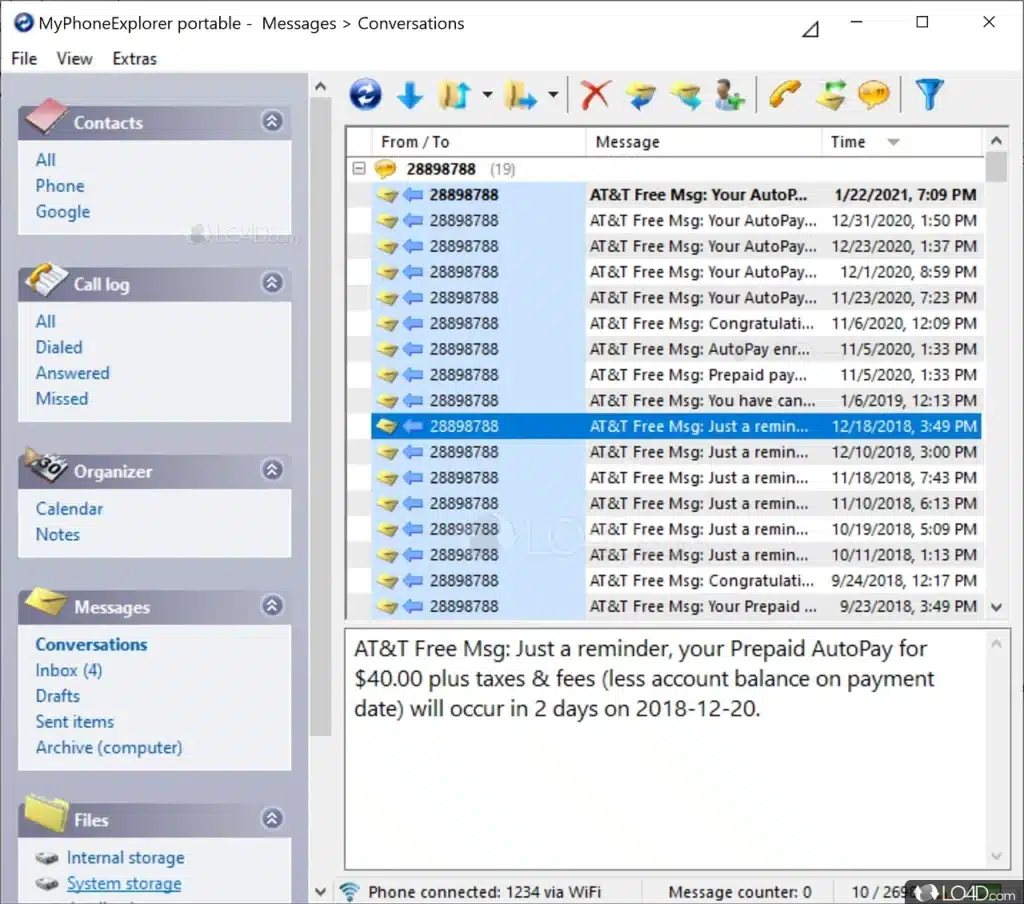The image size is (1024, 904).
Task: Select the message dated 10/19/2018, 5:09 PM
Action: 675,530
